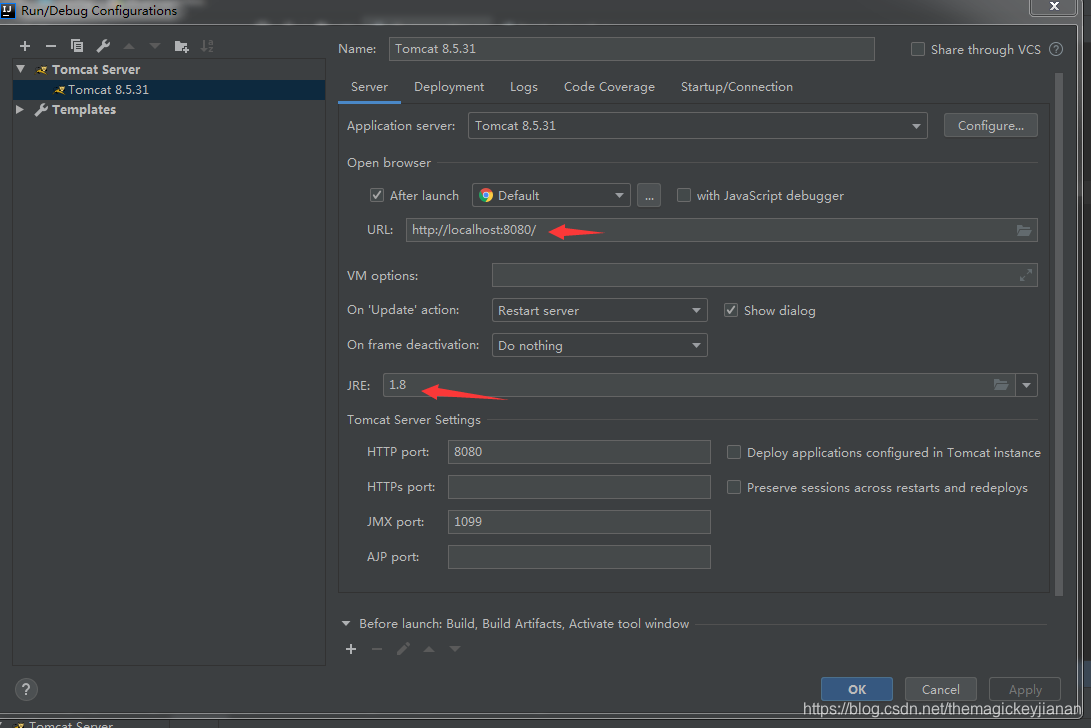This screenshot has height=728, width=1091.
Task: Browse for JRE path with the folder icon
Action: (x=1001, y=385)
